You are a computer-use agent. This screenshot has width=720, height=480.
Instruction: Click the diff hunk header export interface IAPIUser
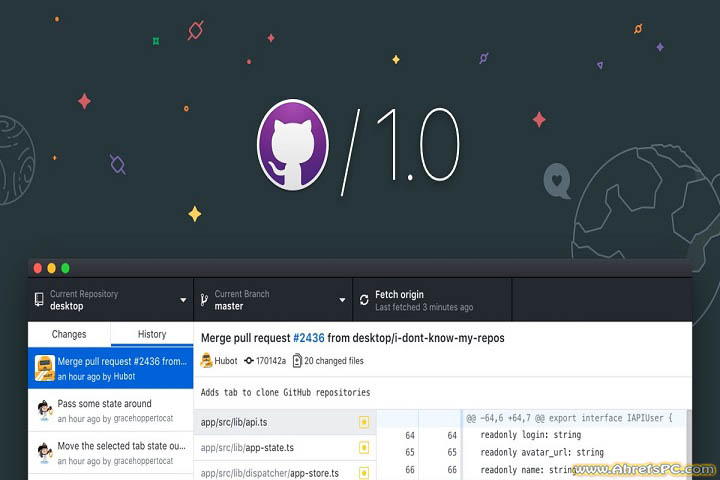(569, 418)
